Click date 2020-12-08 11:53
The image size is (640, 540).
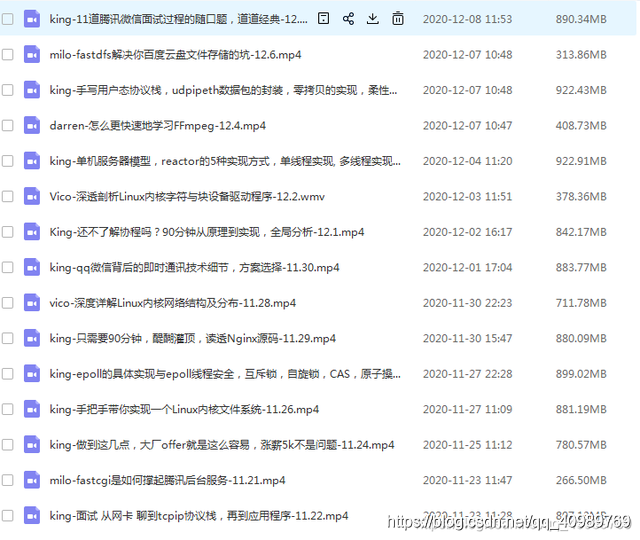tap(467, 19)
